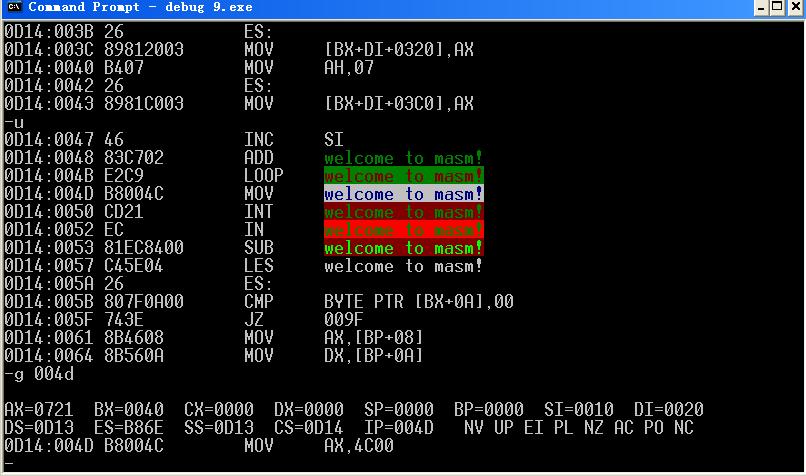Click the 'AX=0721' register value
This screenshot has height=476, width=806.
(39, 410)
